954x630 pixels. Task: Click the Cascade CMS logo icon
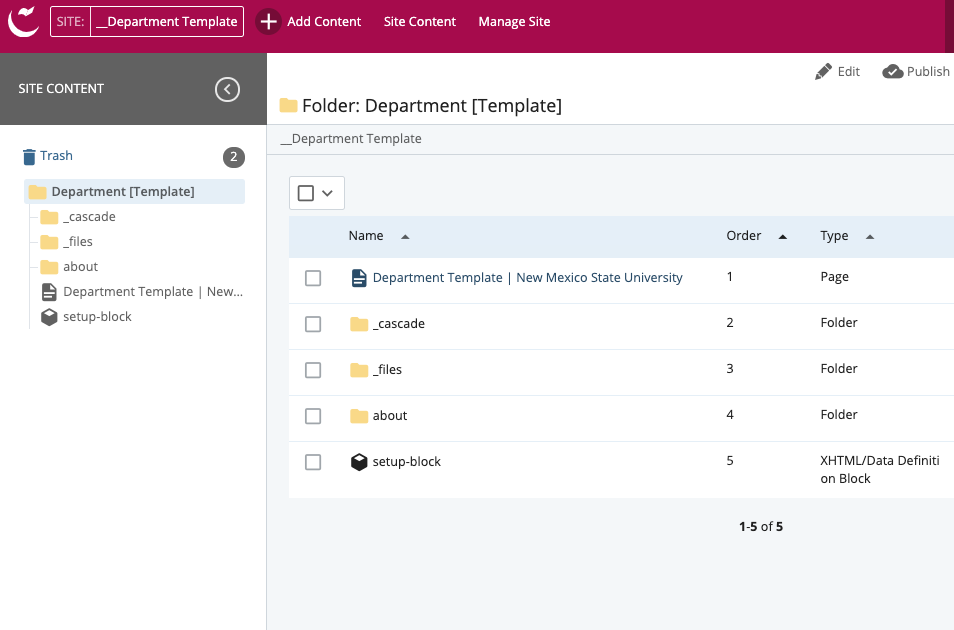(24, 21)
